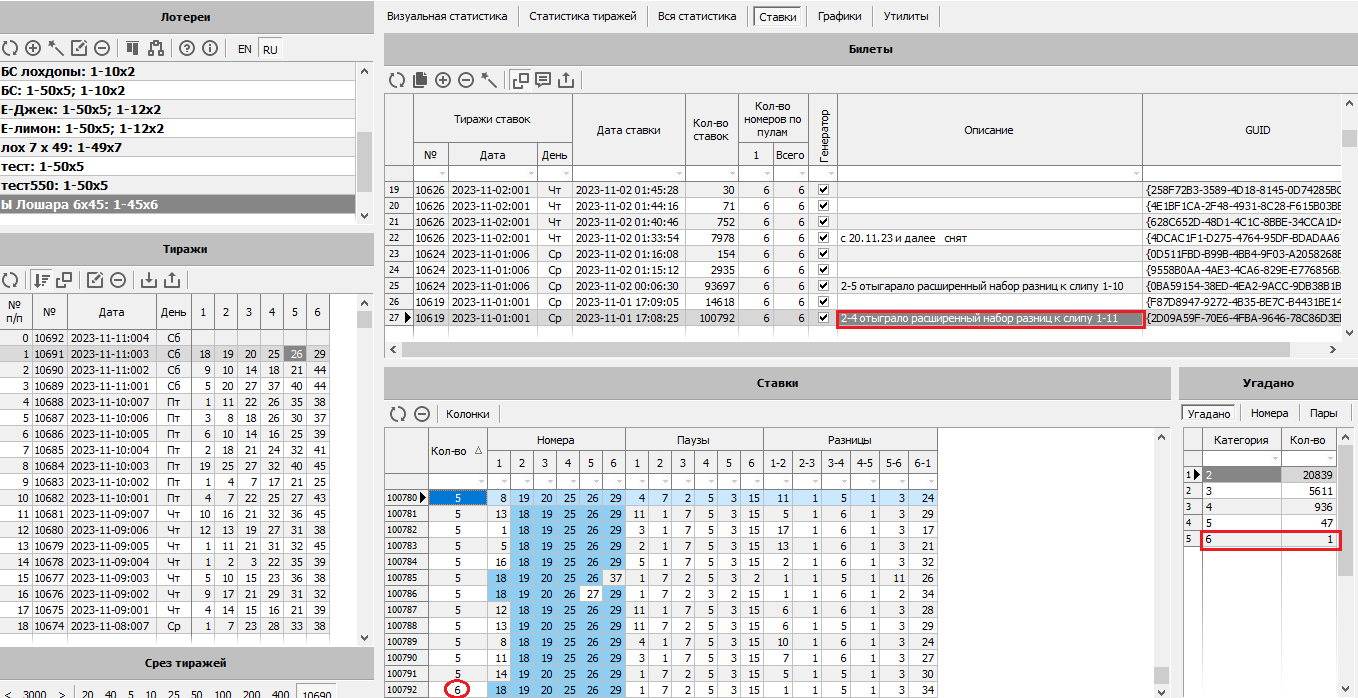Refresh the Ставки bets list

point(397,413)
